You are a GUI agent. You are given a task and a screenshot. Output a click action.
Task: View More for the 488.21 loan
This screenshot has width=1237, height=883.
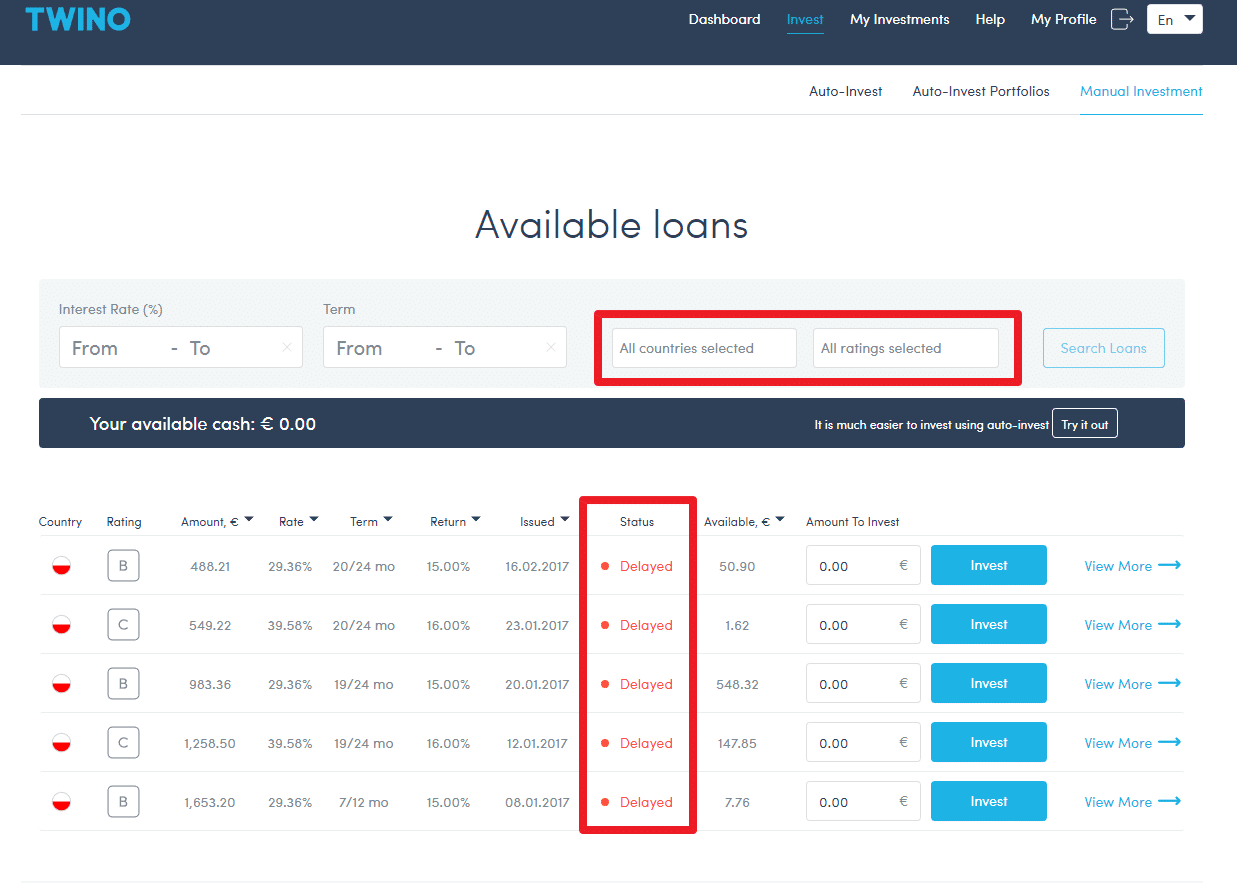[x=1133, y=566]
